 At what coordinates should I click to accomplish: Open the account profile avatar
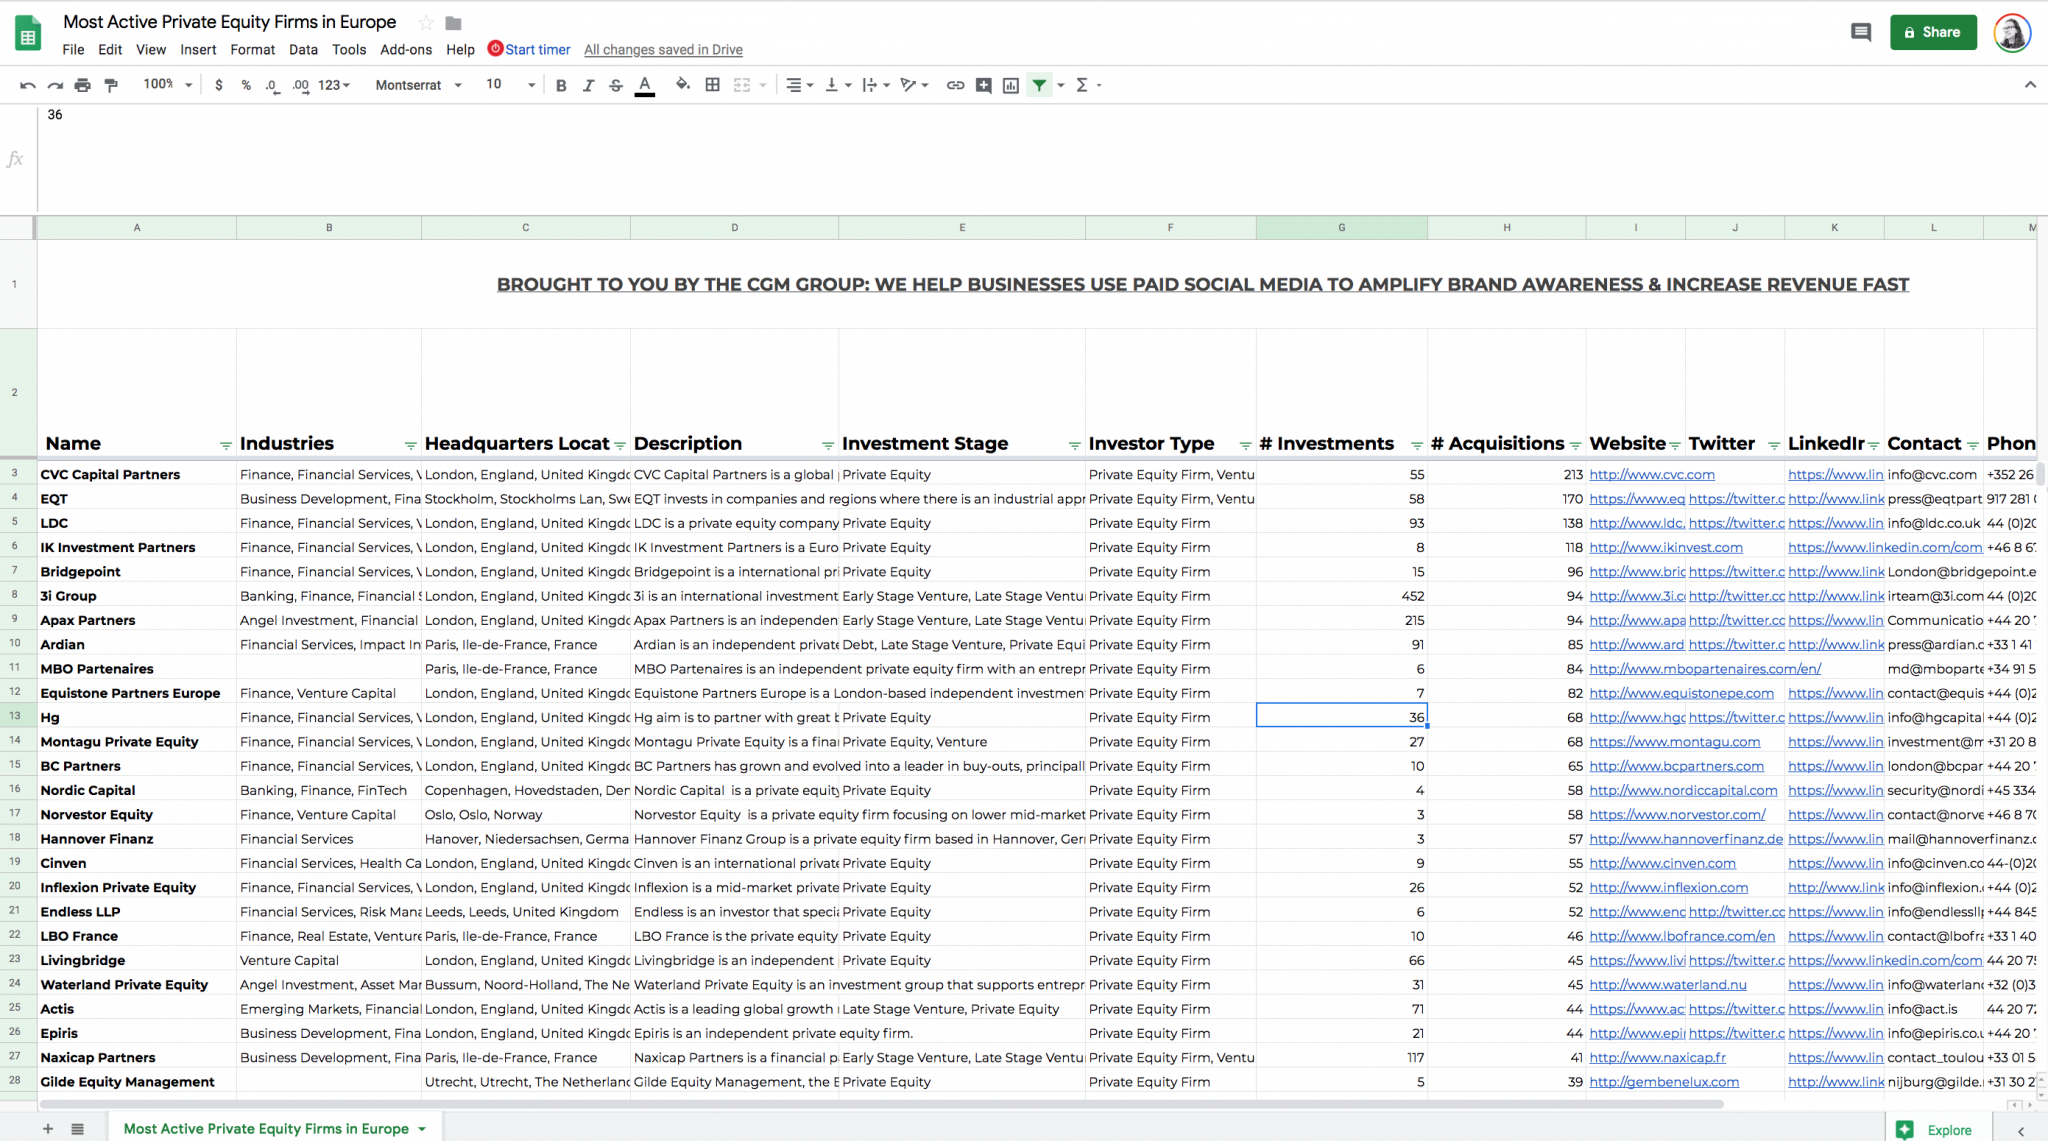(x=2012, y=32)
